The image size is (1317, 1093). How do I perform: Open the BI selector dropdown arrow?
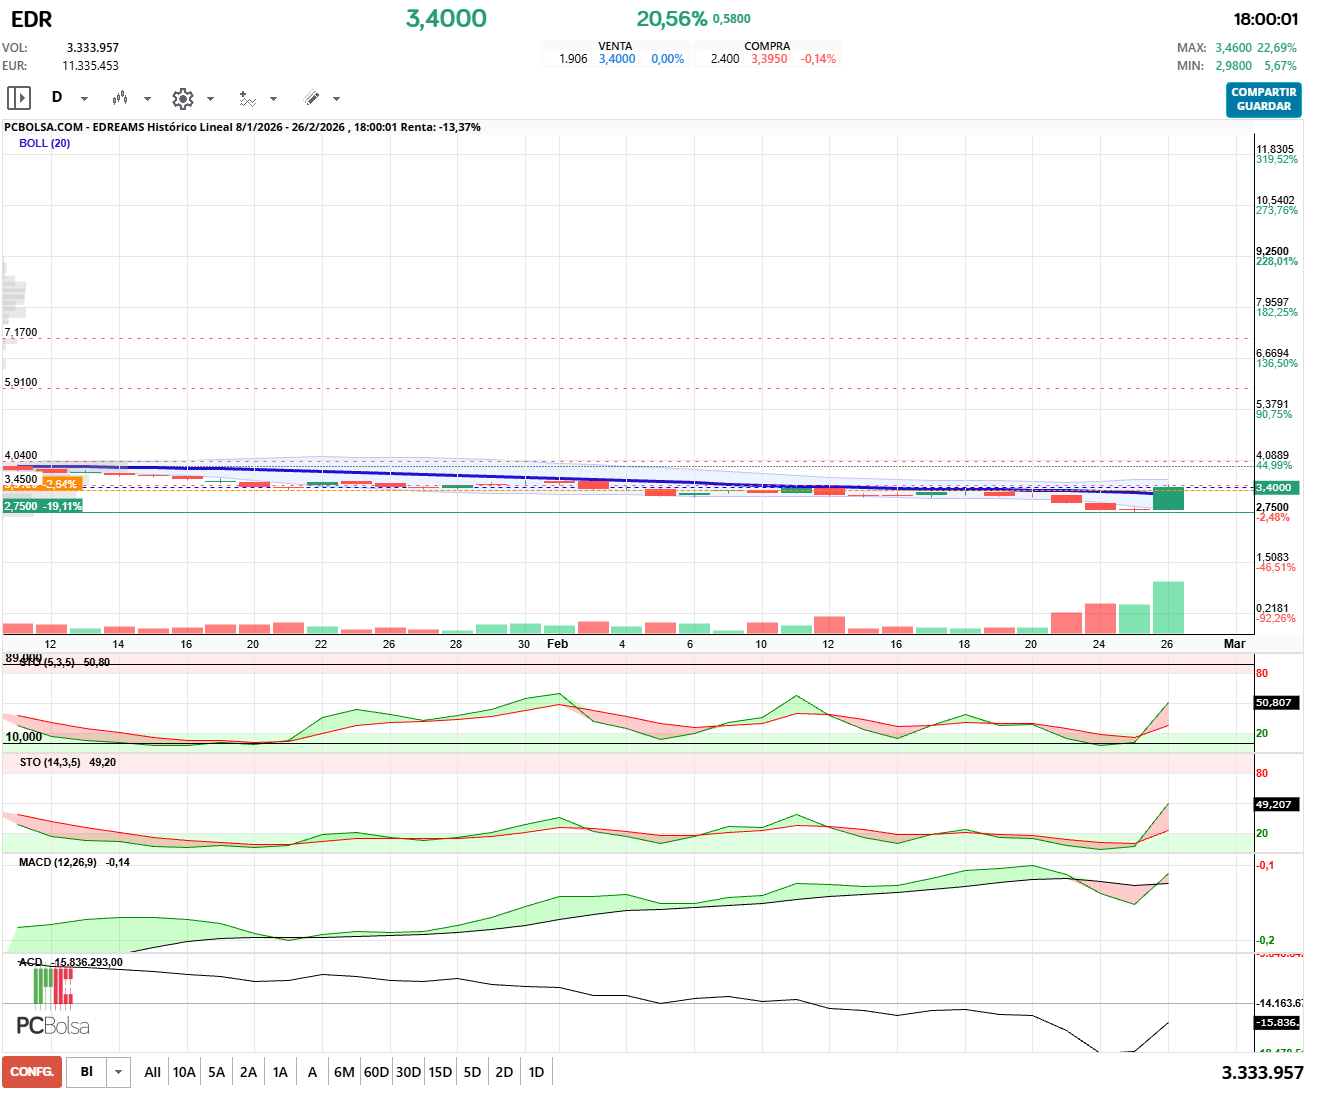(x=119, y=1072)
